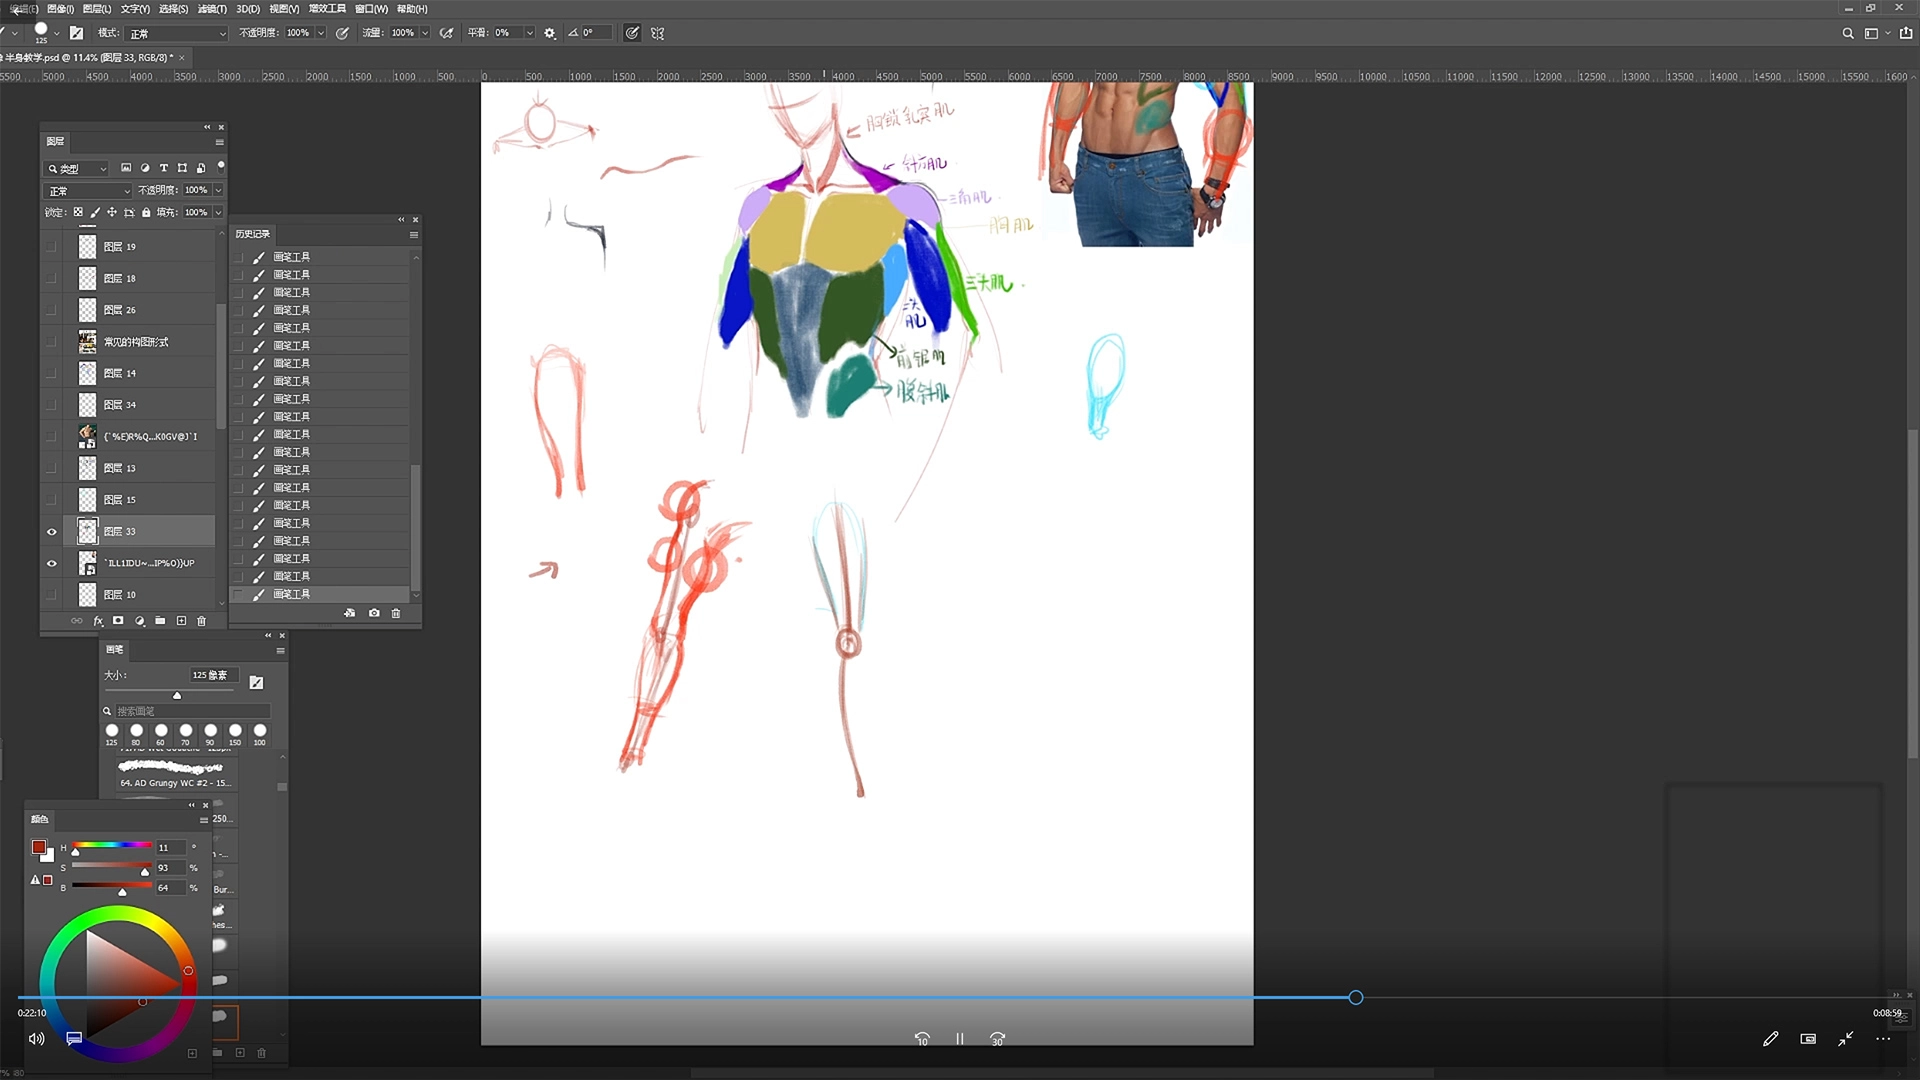Select the last 画笔工具 history state
This screenshot has width=1920, height=1080.
[292, 595]
